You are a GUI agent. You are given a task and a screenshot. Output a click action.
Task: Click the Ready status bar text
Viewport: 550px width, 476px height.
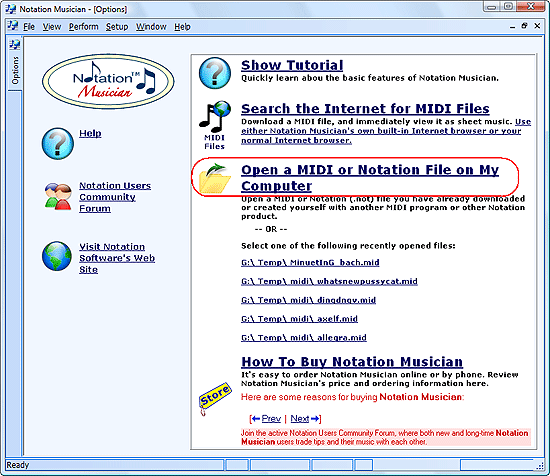point(18,465)
